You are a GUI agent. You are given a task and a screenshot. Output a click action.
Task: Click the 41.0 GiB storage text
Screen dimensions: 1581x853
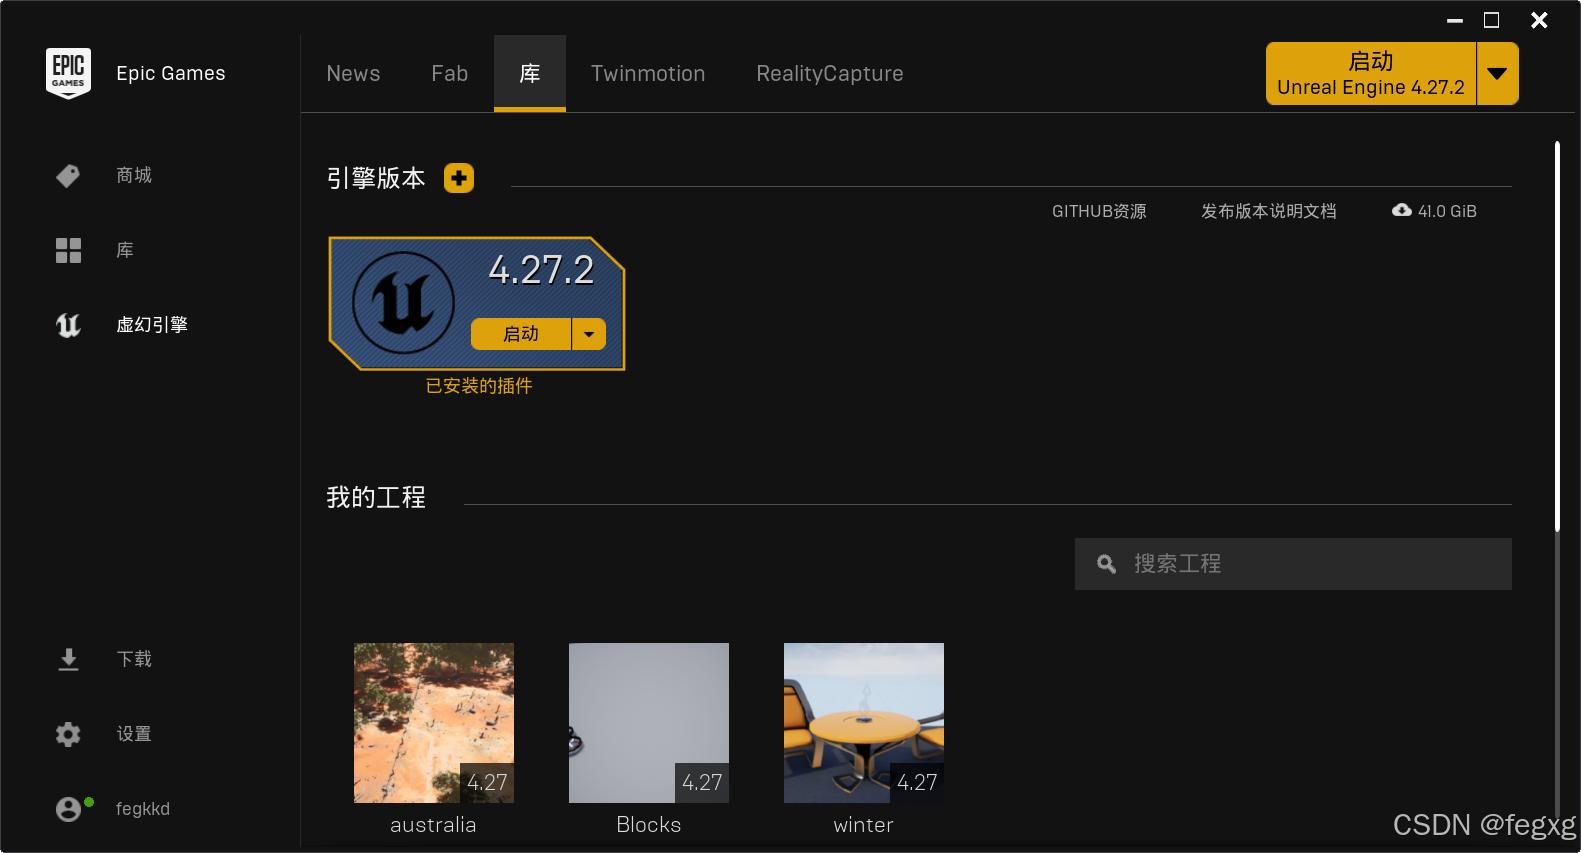(1447, 211)
